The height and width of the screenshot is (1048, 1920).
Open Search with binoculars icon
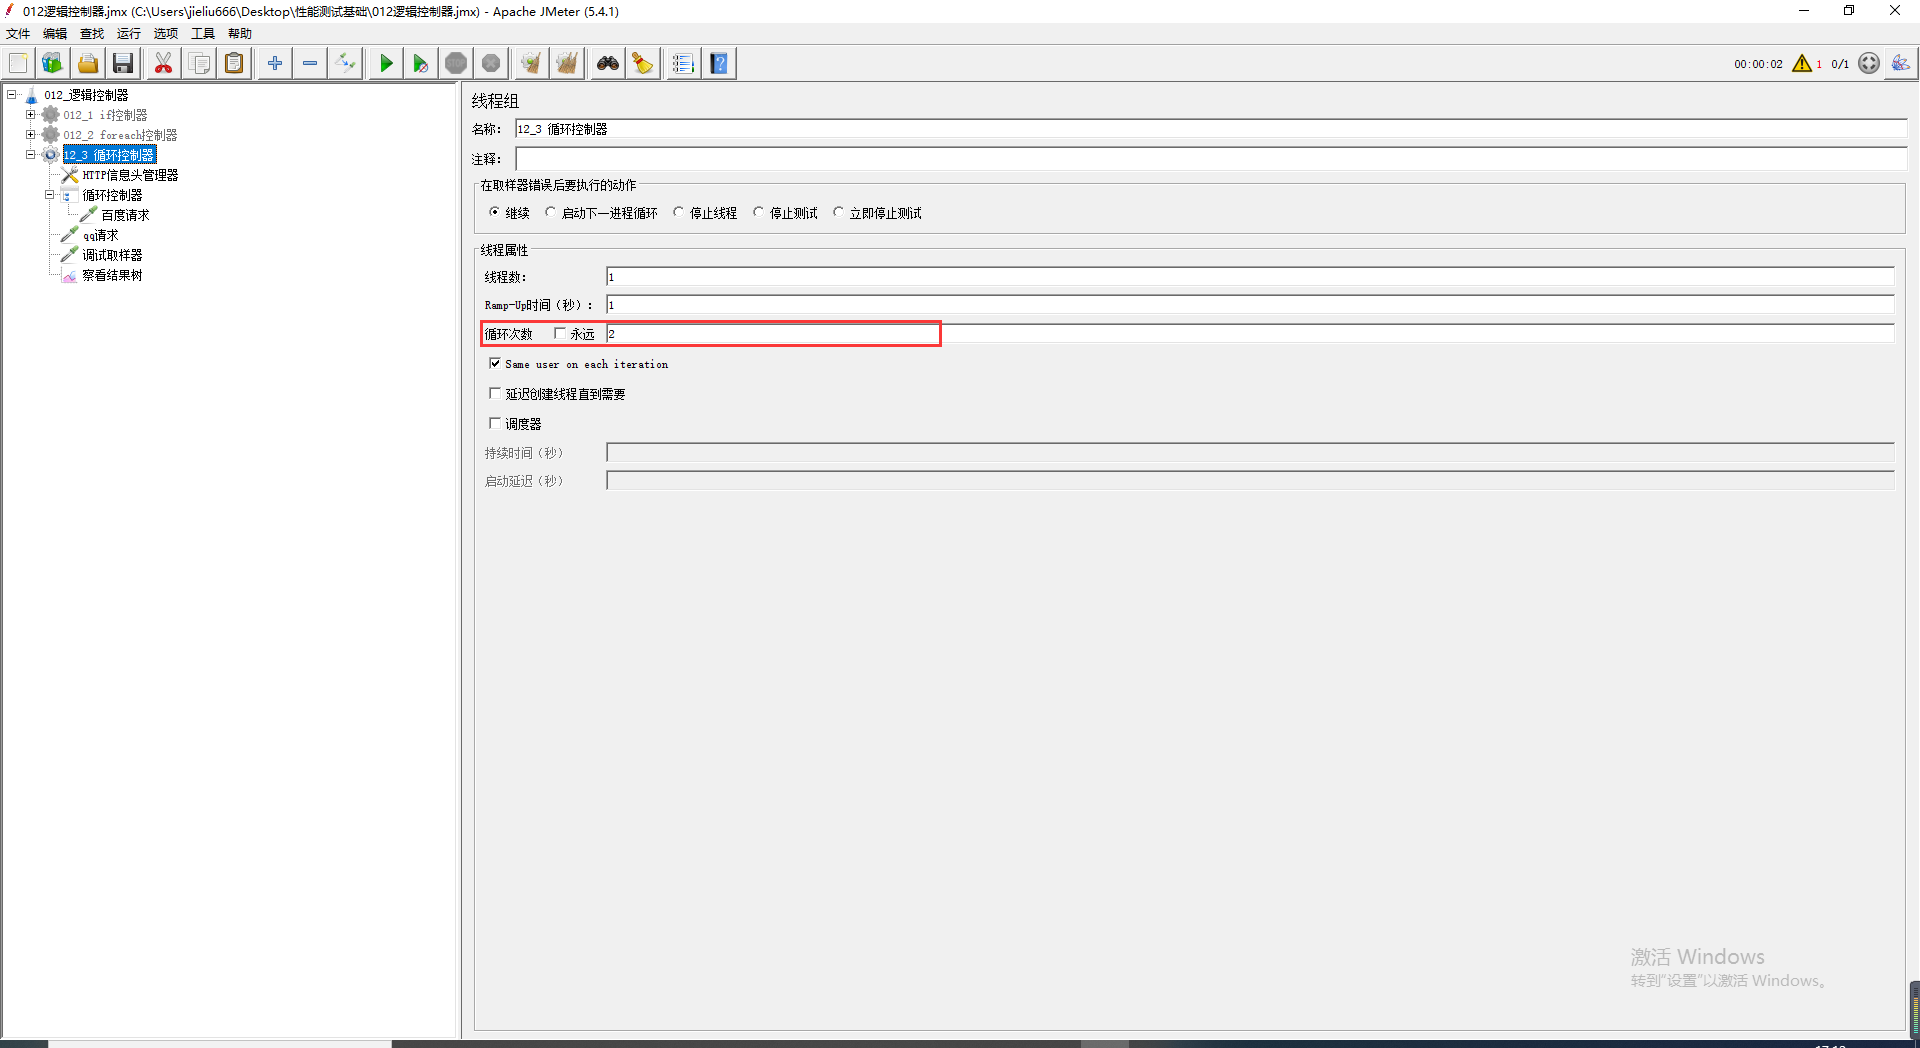(x=608, y=63)
